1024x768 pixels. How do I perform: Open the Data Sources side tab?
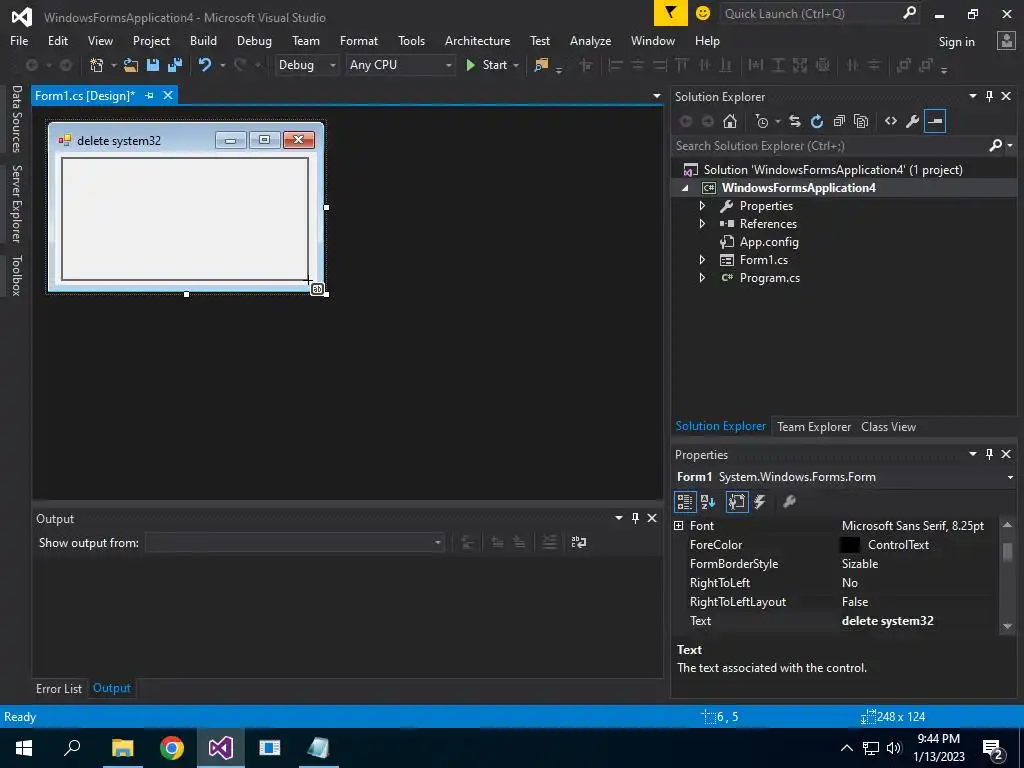pos(16,119)
